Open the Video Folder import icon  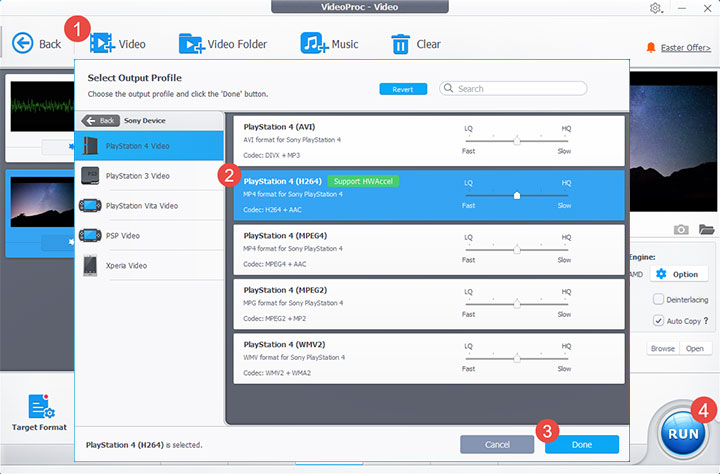191,44
